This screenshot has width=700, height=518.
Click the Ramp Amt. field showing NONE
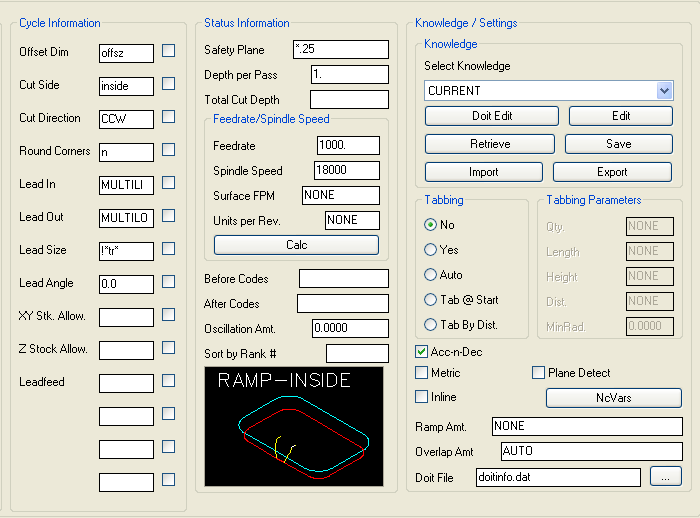[588, 426]
